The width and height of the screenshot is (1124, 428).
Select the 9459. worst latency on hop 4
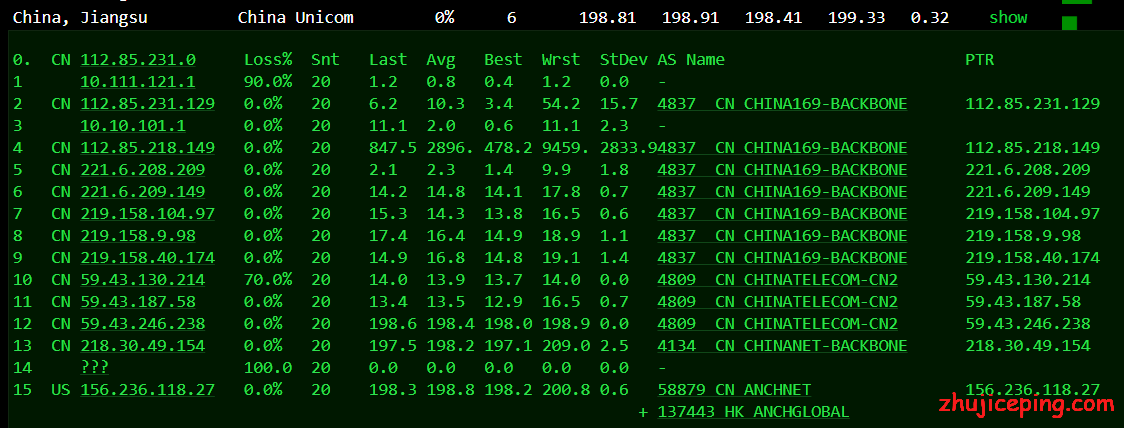(x=566, y=148)
